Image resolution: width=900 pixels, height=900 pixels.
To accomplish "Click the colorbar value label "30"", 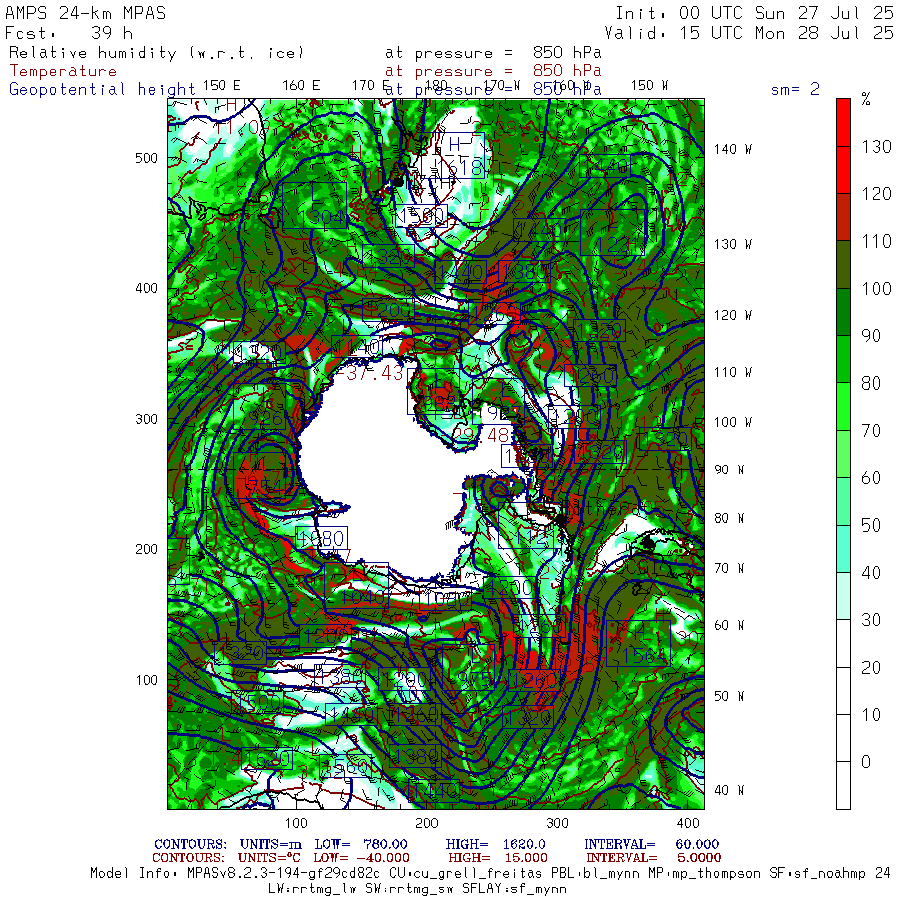I will tap(871, 620).
